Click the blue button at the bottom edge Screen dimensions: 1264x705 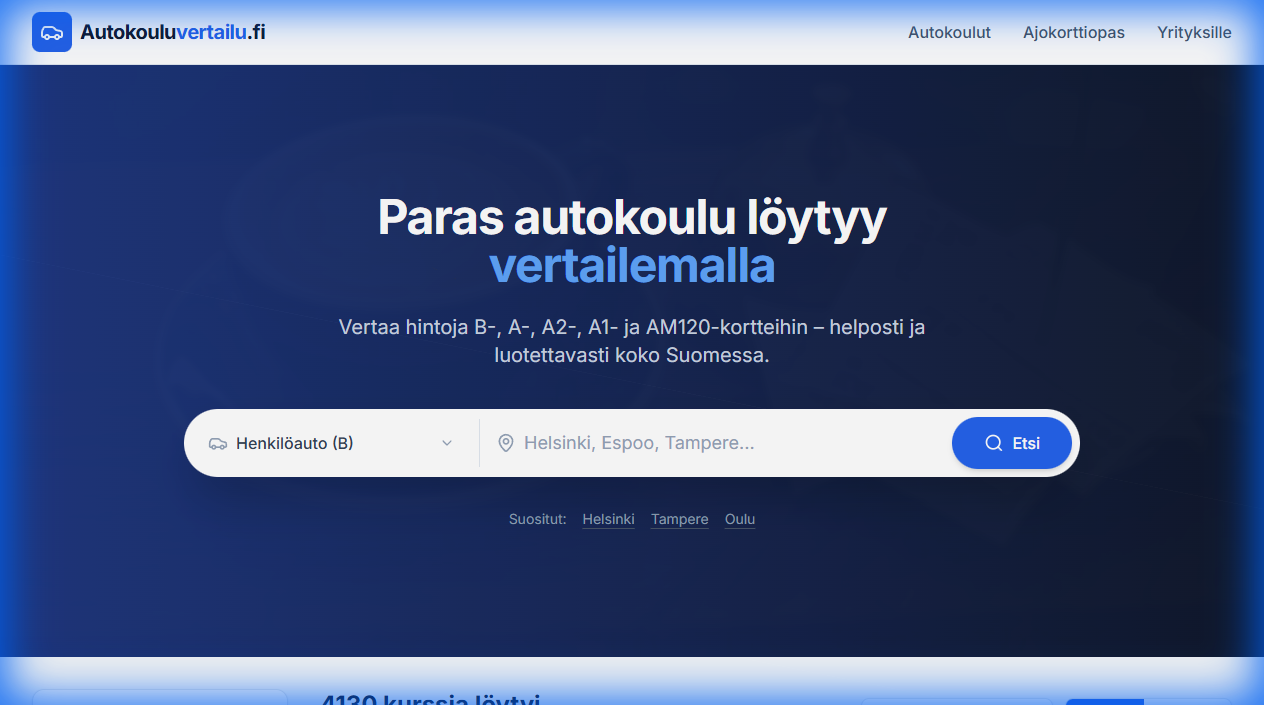tap(1104, 701)
